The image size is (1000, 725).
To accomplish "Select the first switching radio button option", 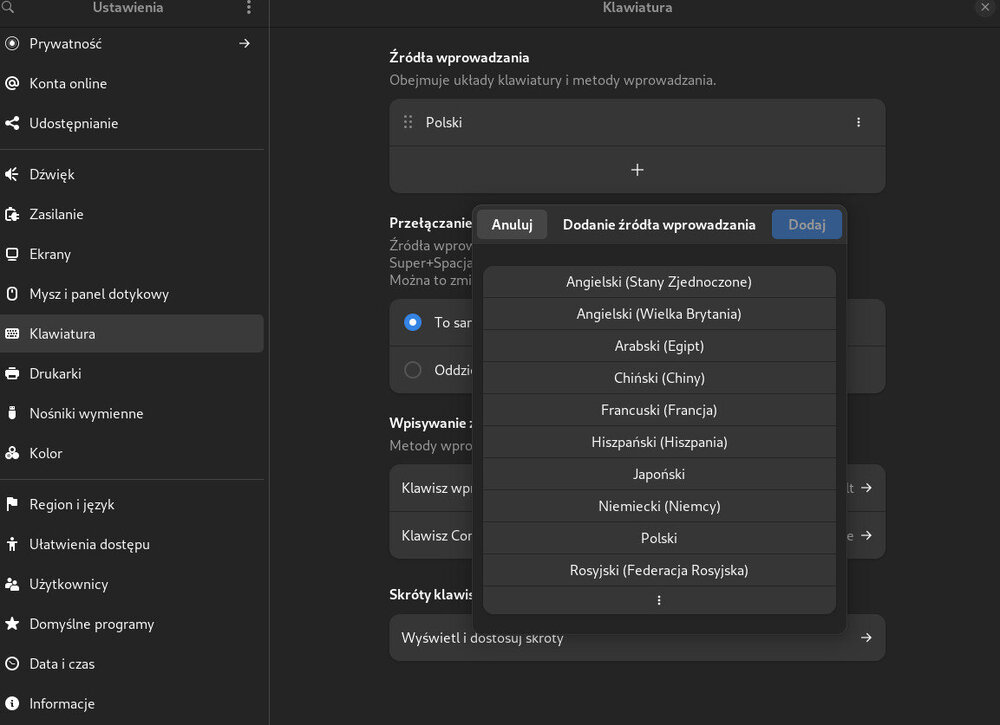I will tap(412, 322).
